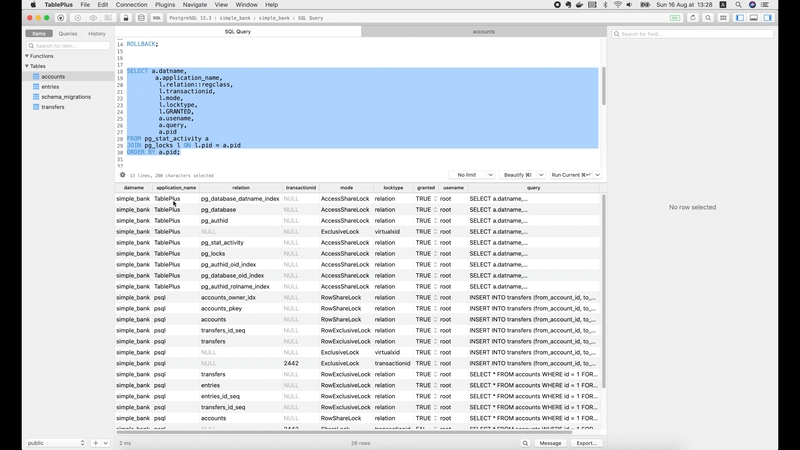
Task: Click the plus button in bottom bar
Action: point(96,442)
